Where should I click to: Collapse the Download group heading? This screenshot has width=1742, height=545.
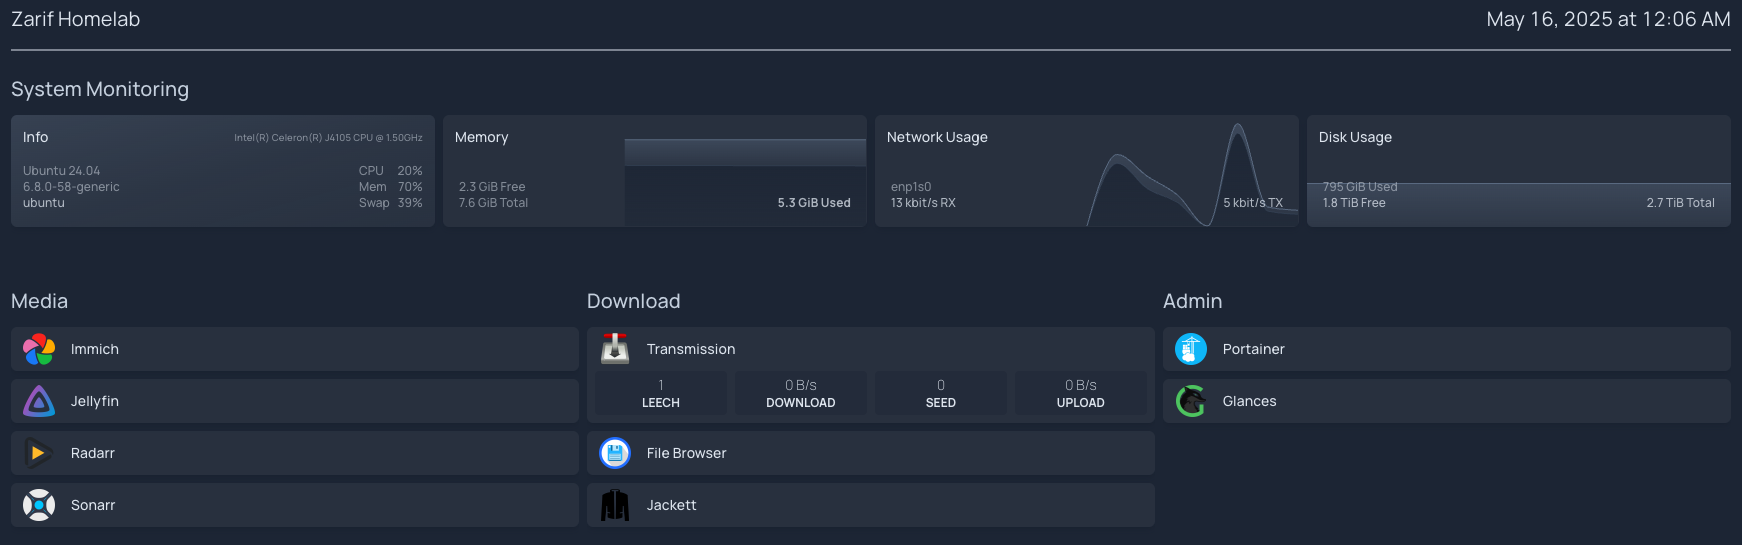click(633, 301)
